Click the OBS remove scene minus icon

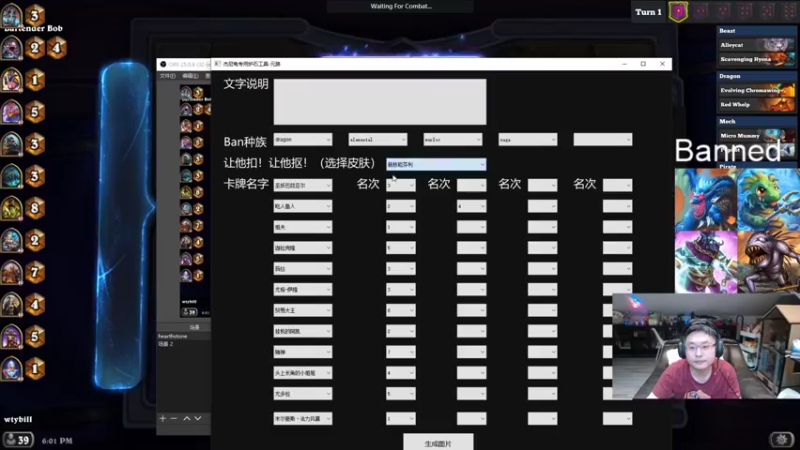click(x=173, y=418)
